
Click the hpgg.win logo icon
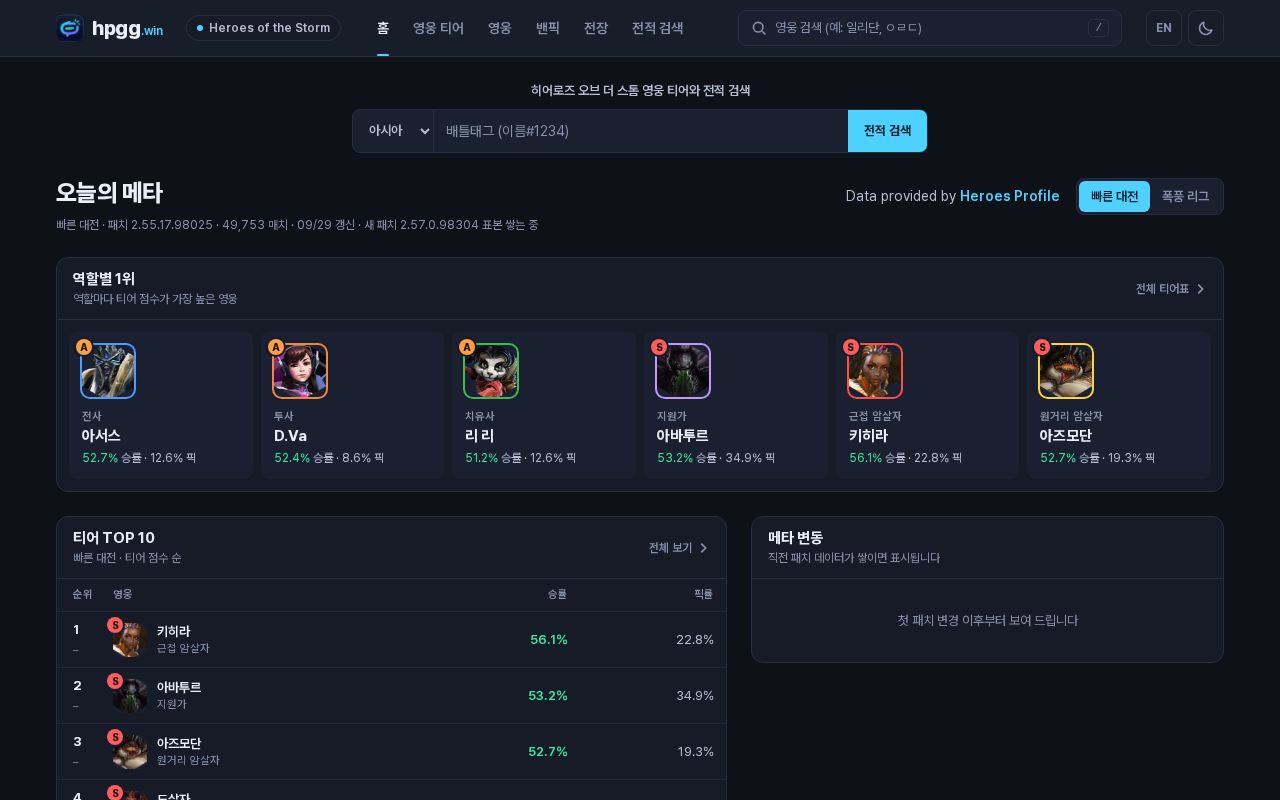coord(70,28)
